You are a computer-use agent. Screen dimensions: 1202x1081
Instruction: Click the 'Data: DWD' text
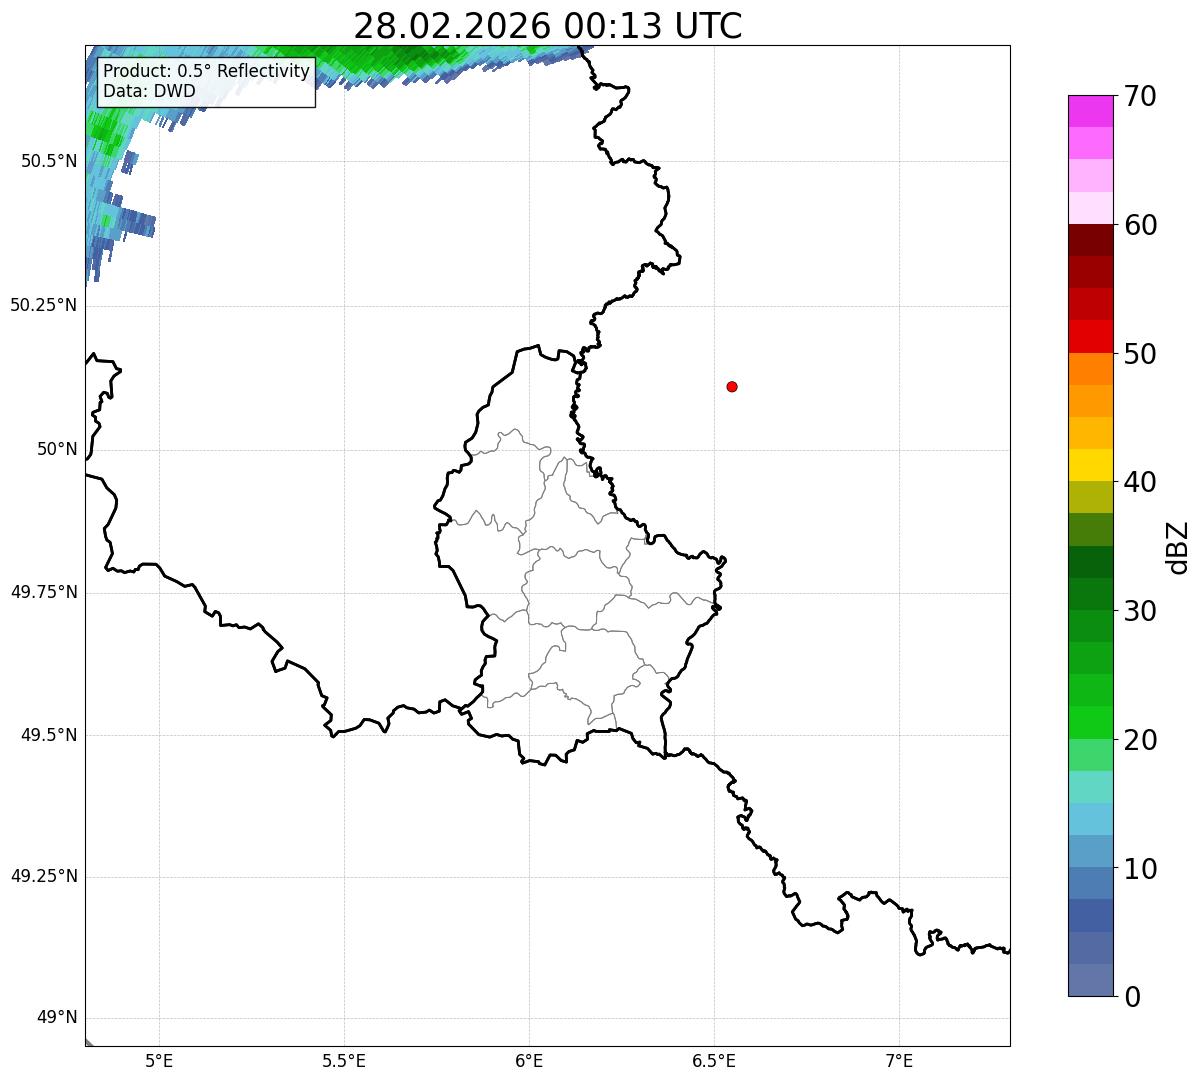(x=149, y=91)
